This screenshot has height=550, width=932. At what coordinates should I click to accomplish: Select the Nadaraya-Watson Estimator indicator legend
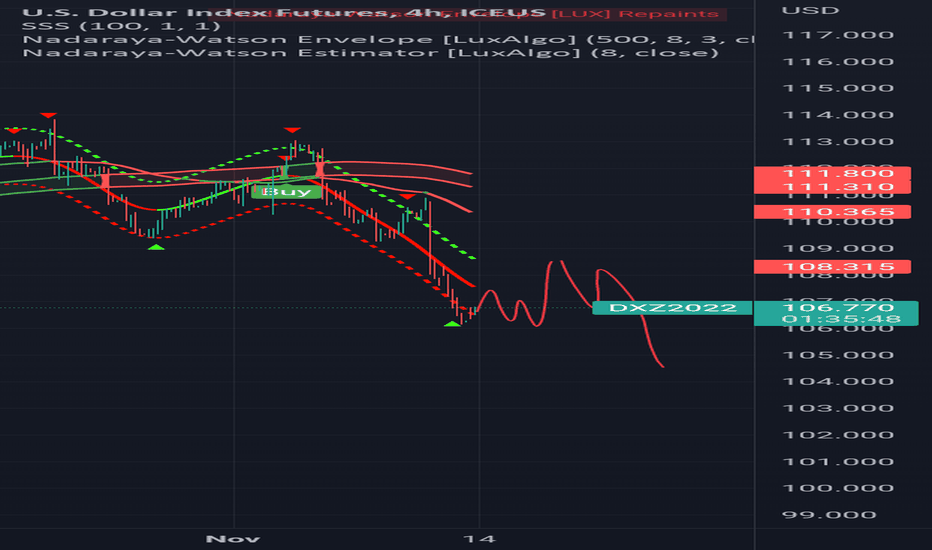coord(370,53)
